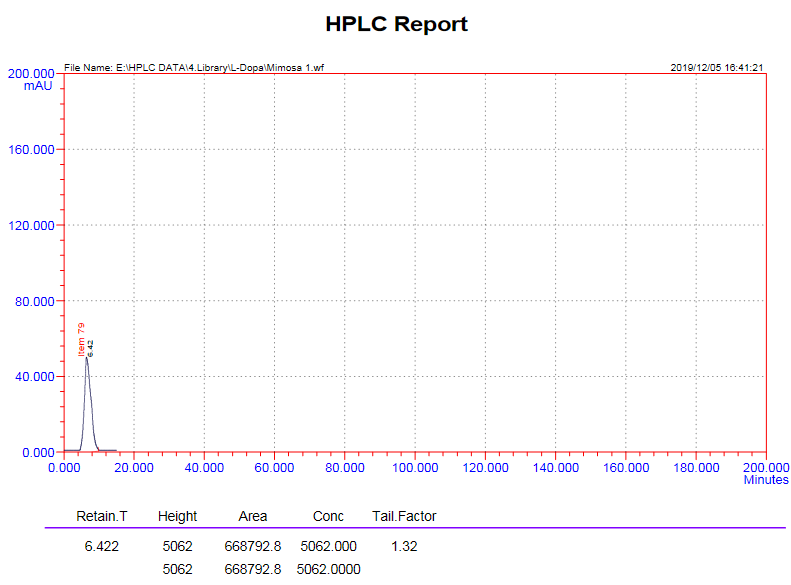The height and width of the screenshot is (585, 791).
Task: Click the Retain.T column header
Action: (x=102, y=516)
